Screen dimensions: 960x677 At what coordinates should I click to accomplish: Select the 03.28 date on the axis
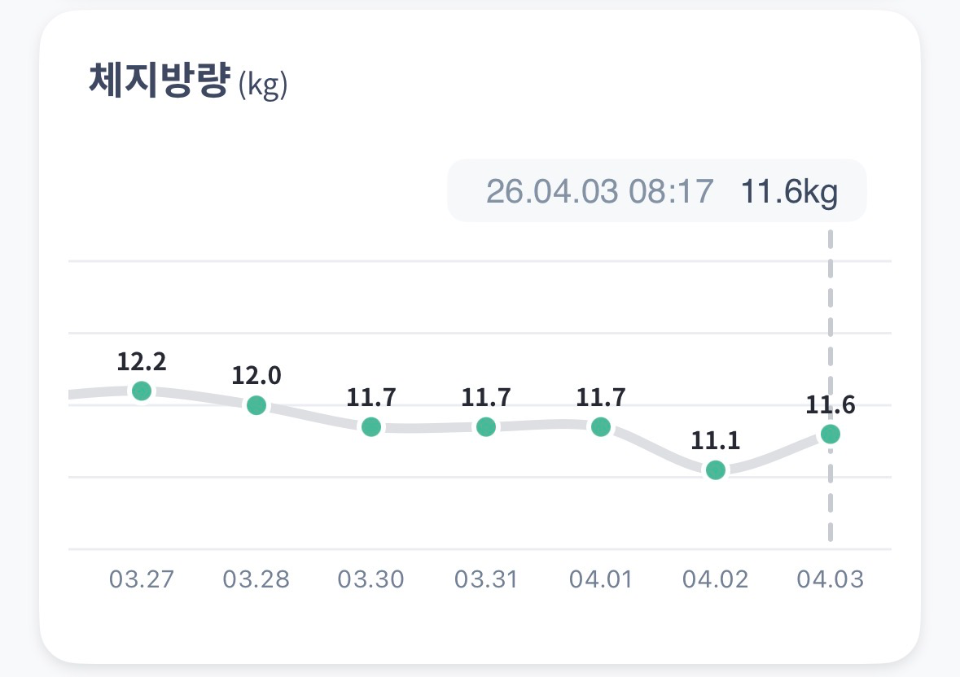pos(256,580)
